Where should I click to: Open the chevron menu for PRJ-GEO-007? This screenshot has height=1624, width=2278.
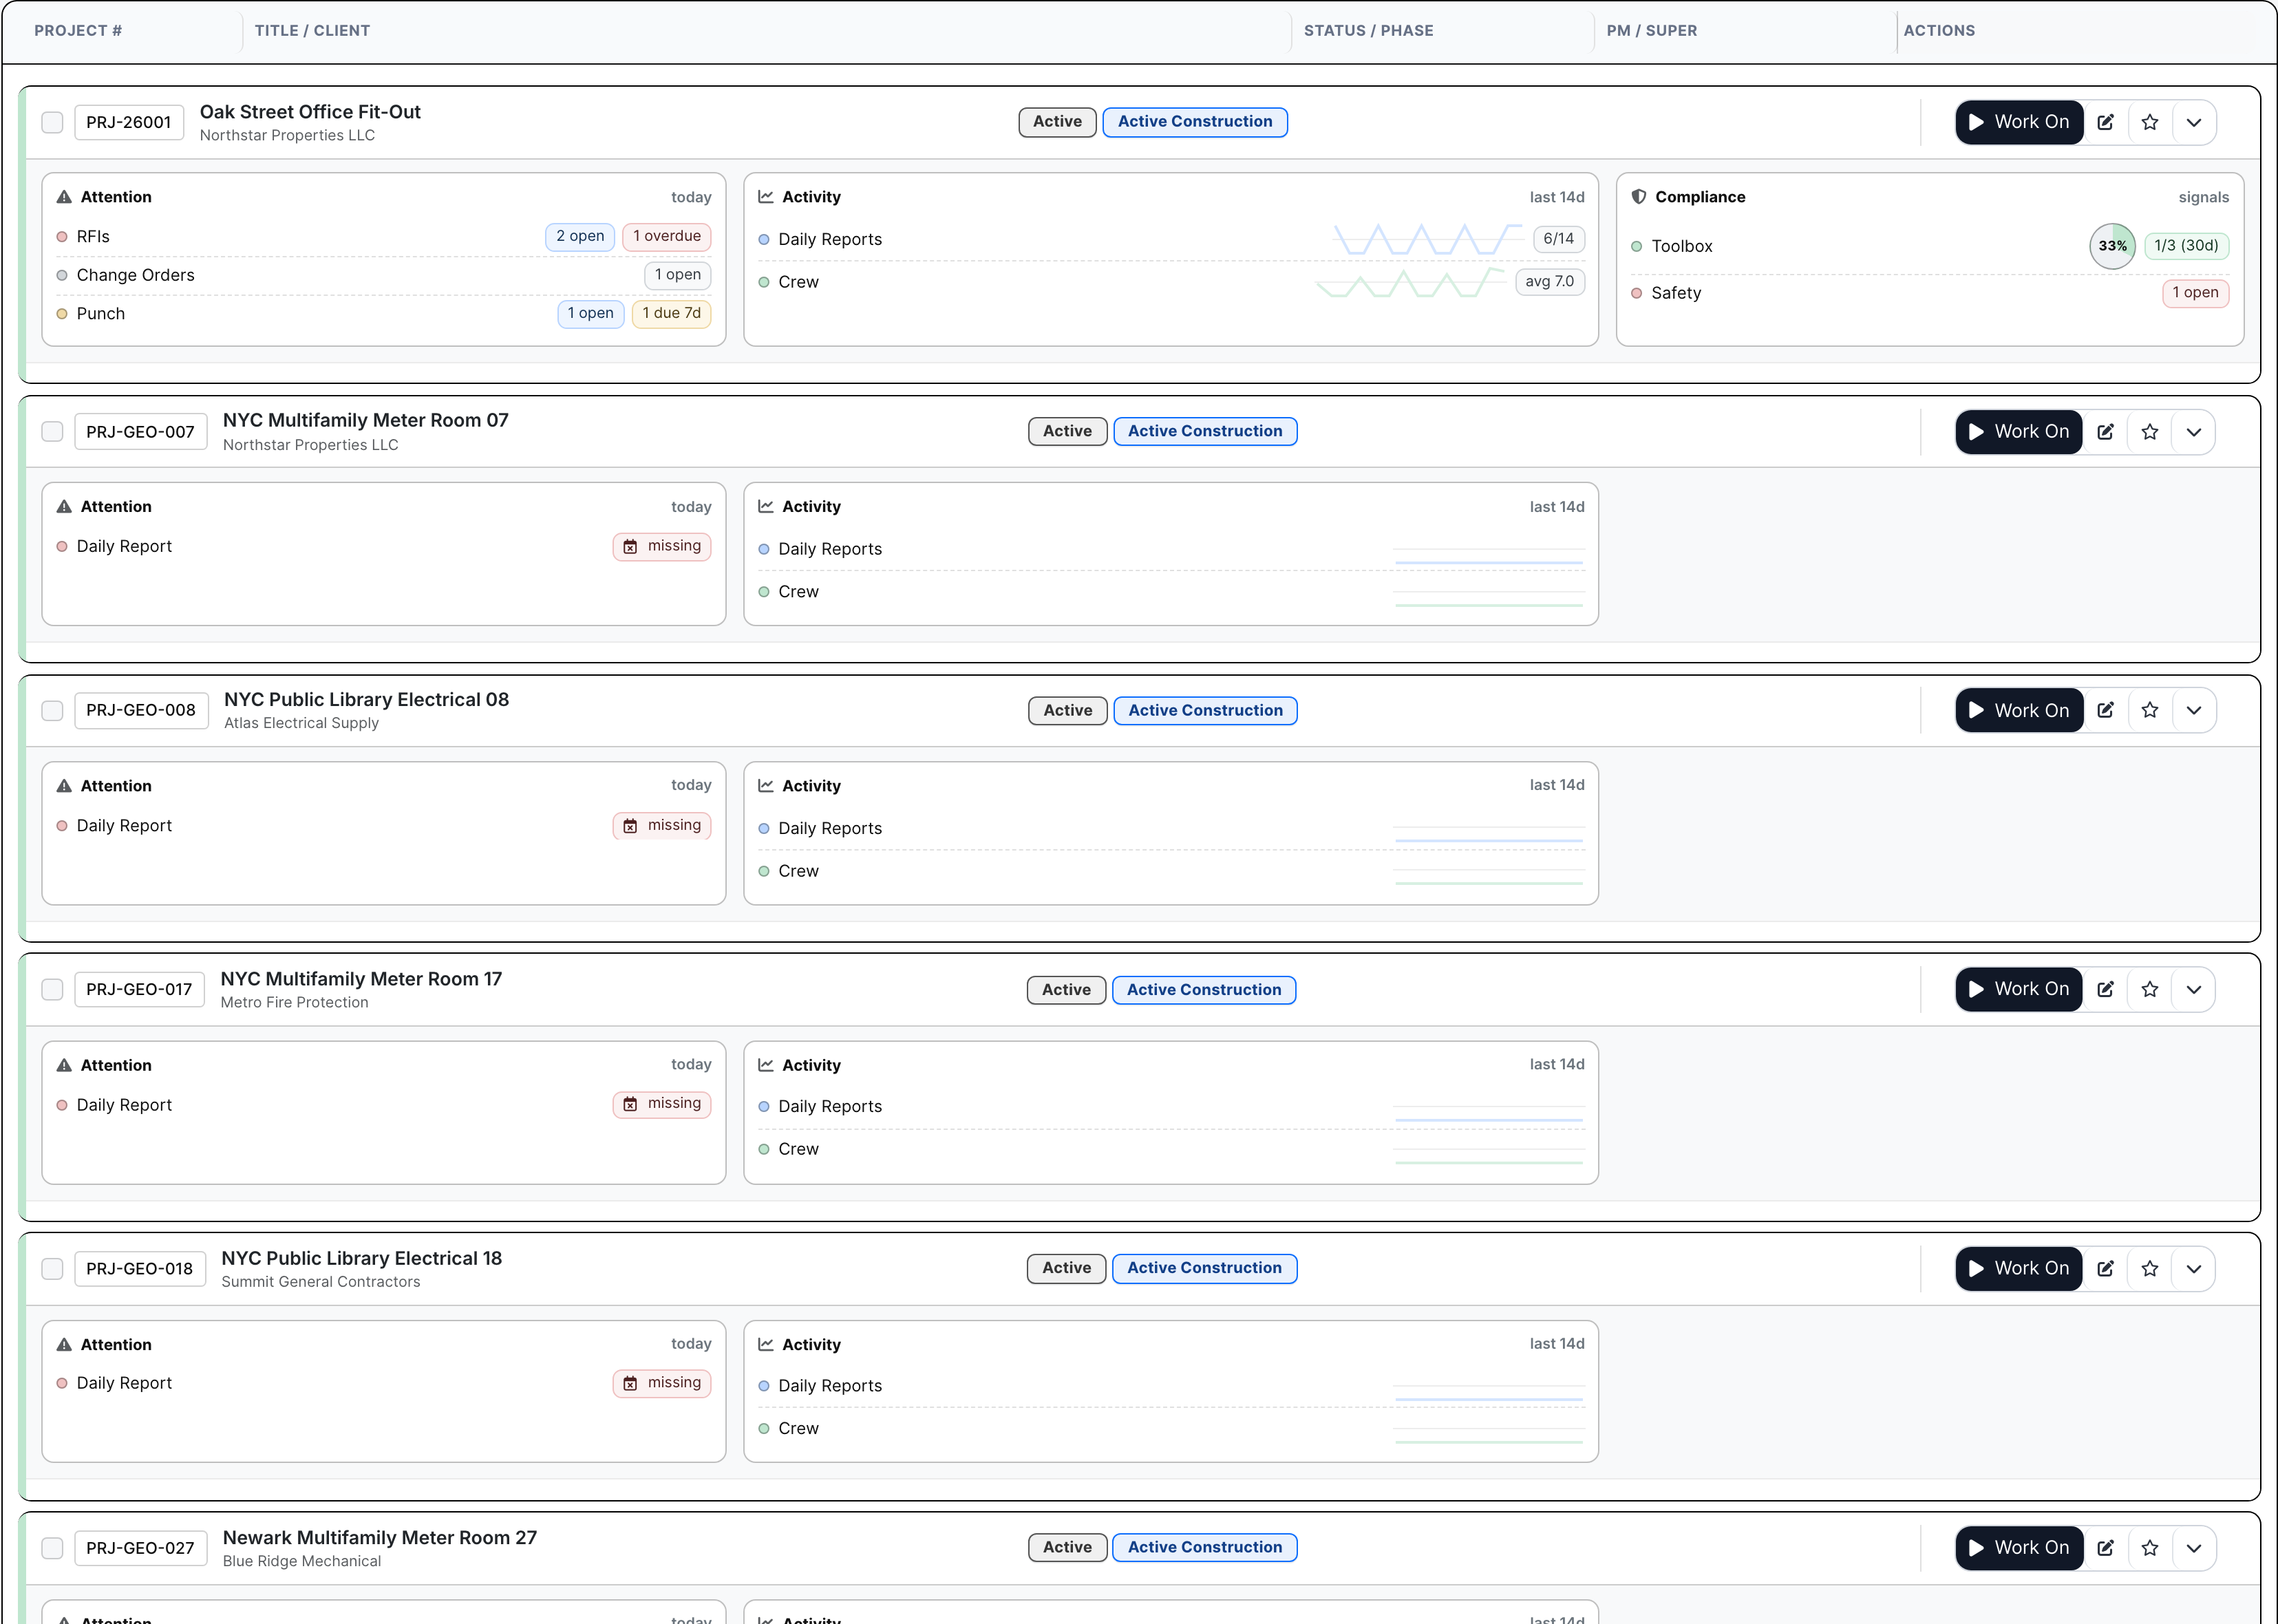pyautogui.click(x=2194, y=432)
